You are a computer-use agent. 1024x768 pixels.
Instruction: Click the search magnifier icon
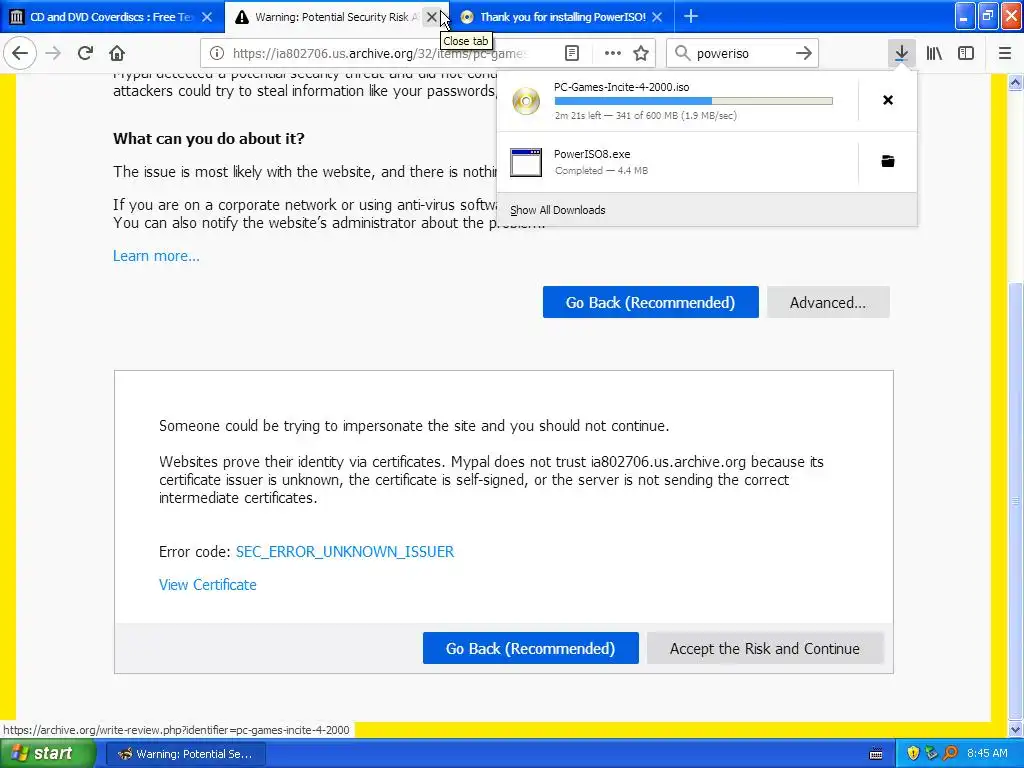(682, 53)
